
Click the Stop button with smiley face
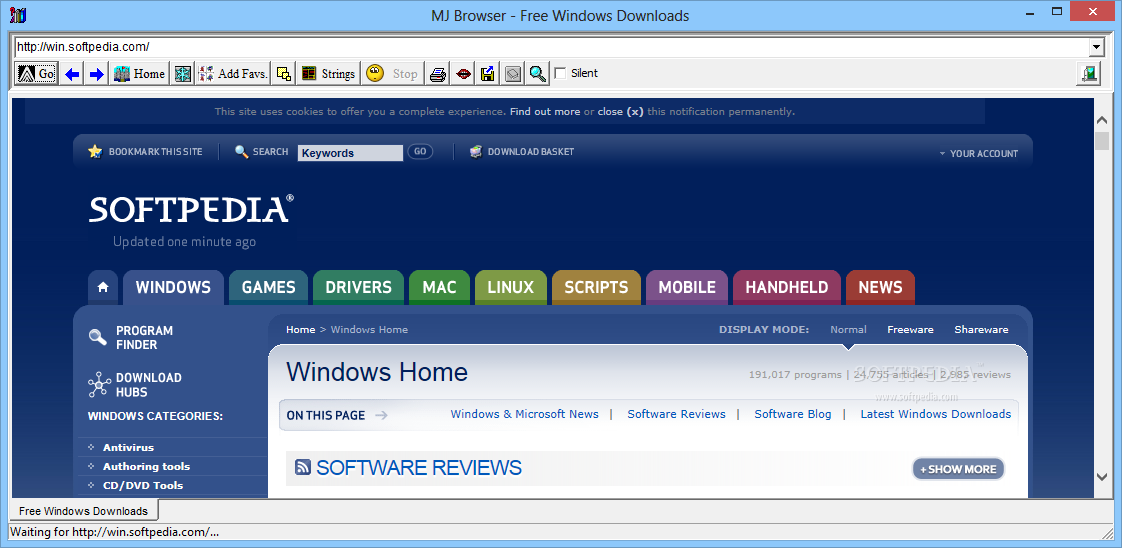(x=392, y=74)
